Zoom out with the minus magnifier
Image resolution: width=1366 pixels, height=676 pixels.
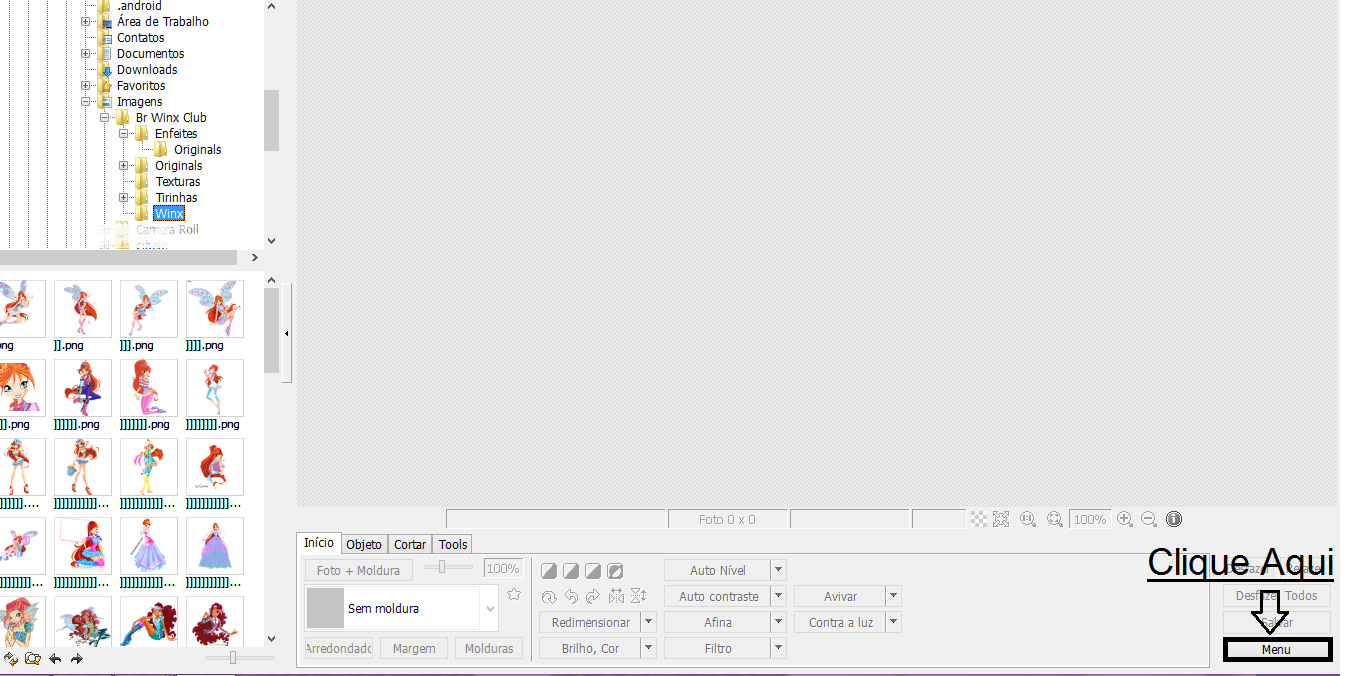tap(1149, 519)
